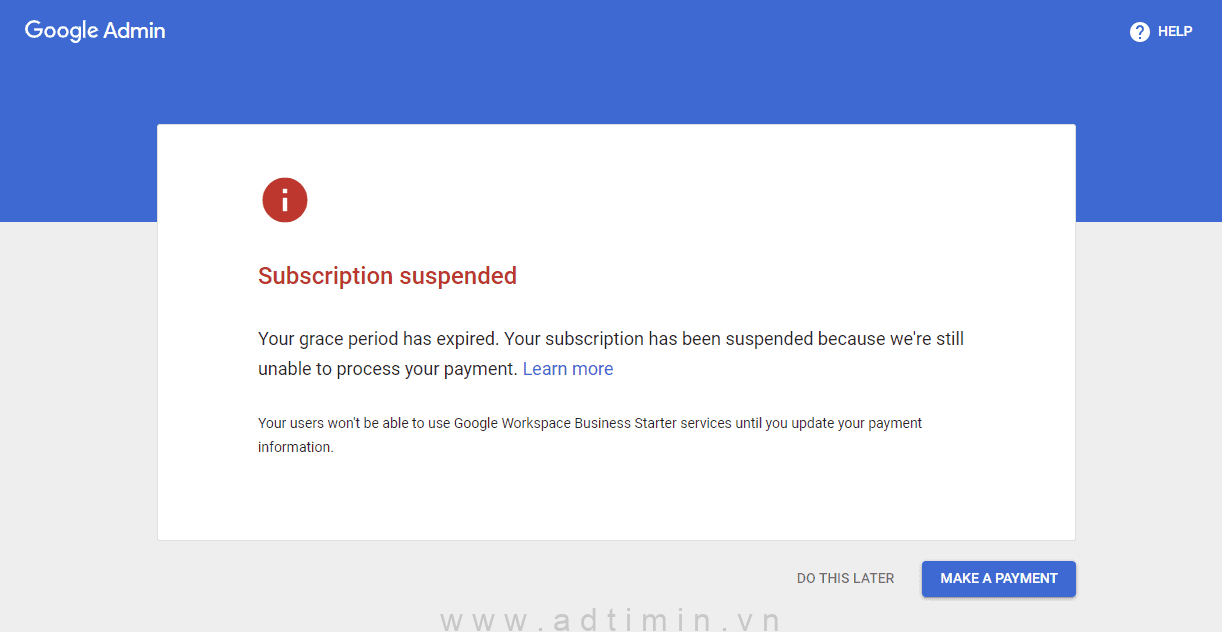Click the word 'information.' in the notice
Image resolution: width=1222 pixels, height=632 pixels.
(295, 448)
